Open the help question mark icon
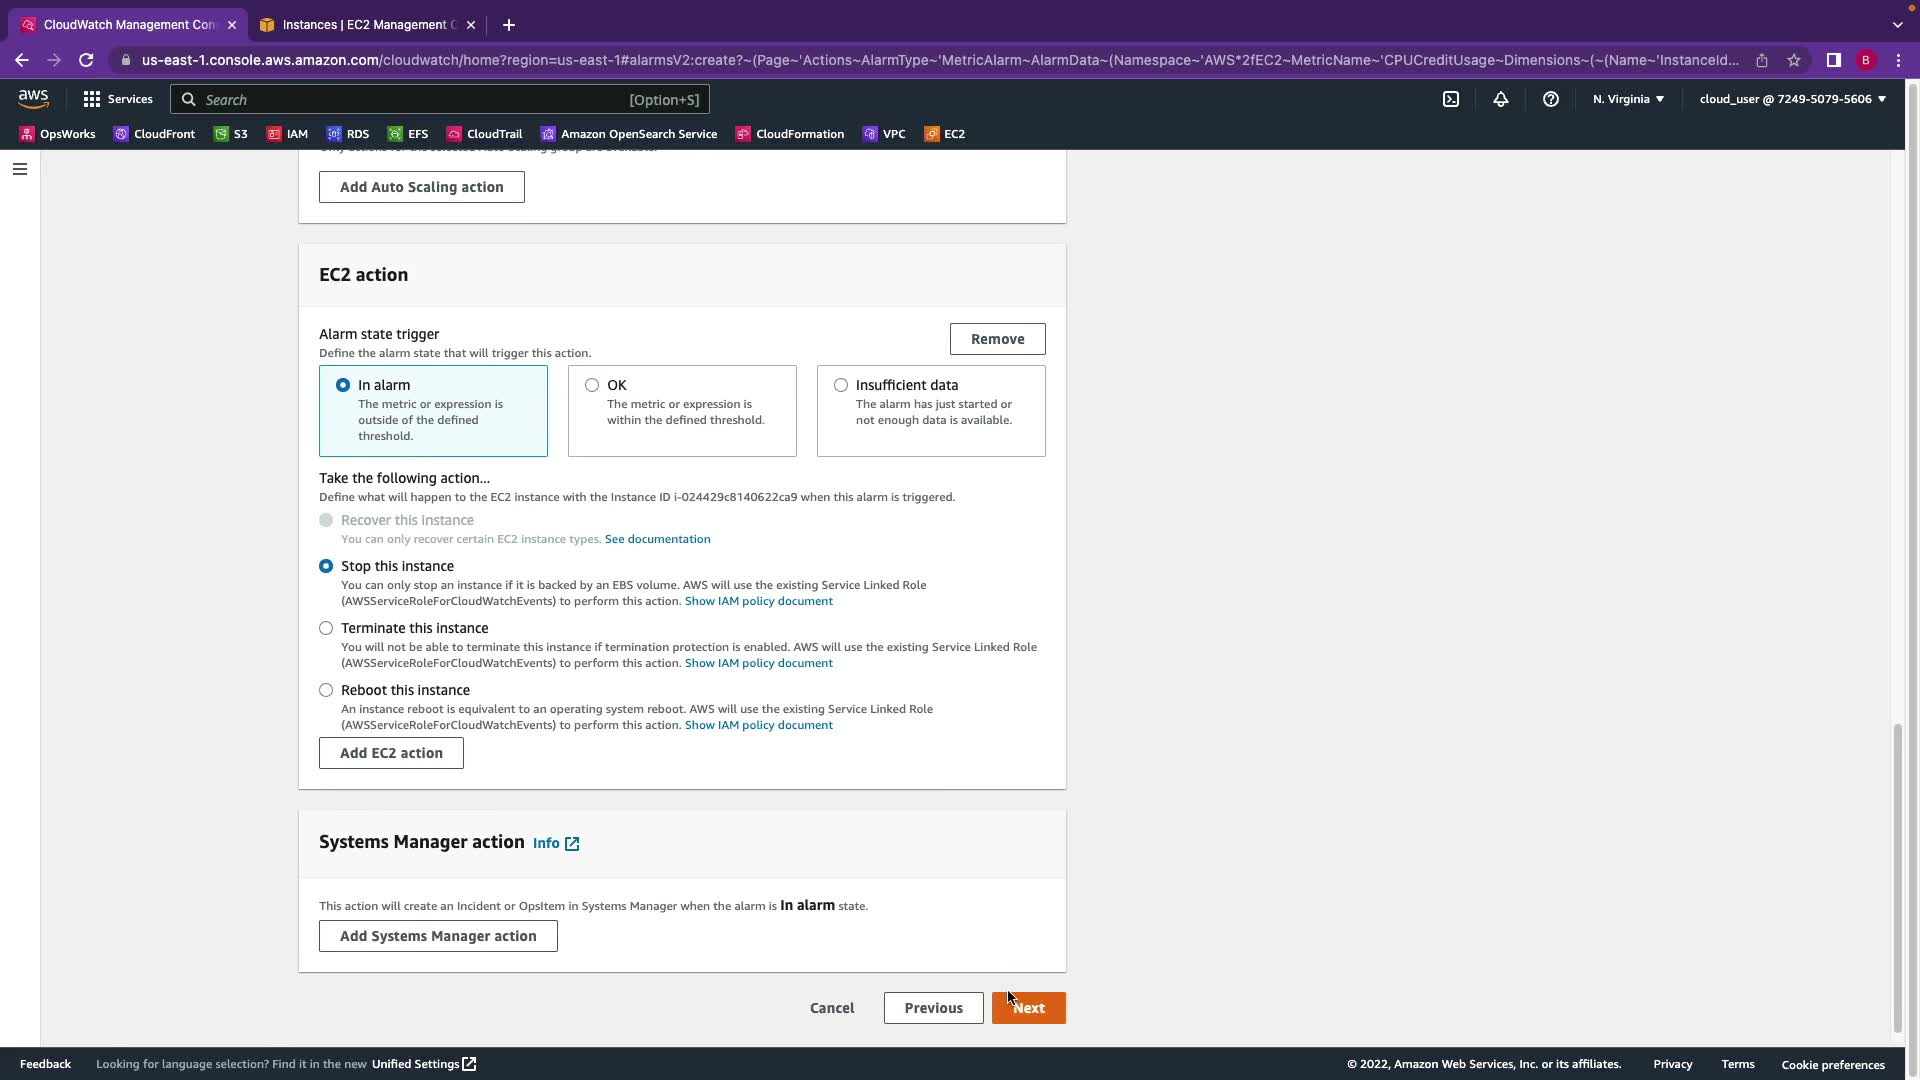 pos(1551,99)
